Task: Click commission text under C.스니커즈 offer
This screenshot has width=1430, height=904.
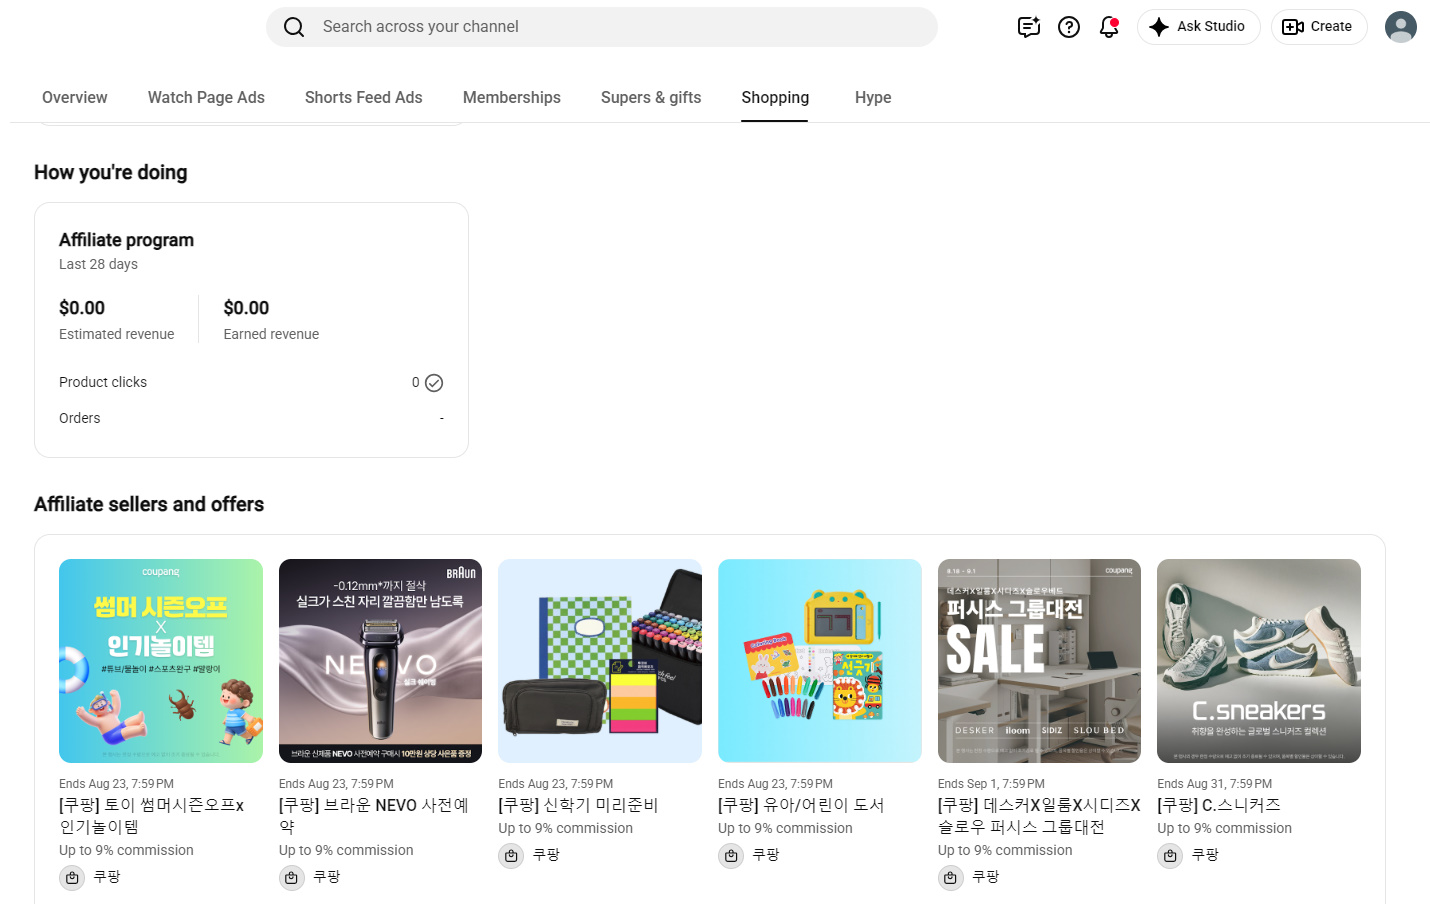Action: tap(1225, 828)
